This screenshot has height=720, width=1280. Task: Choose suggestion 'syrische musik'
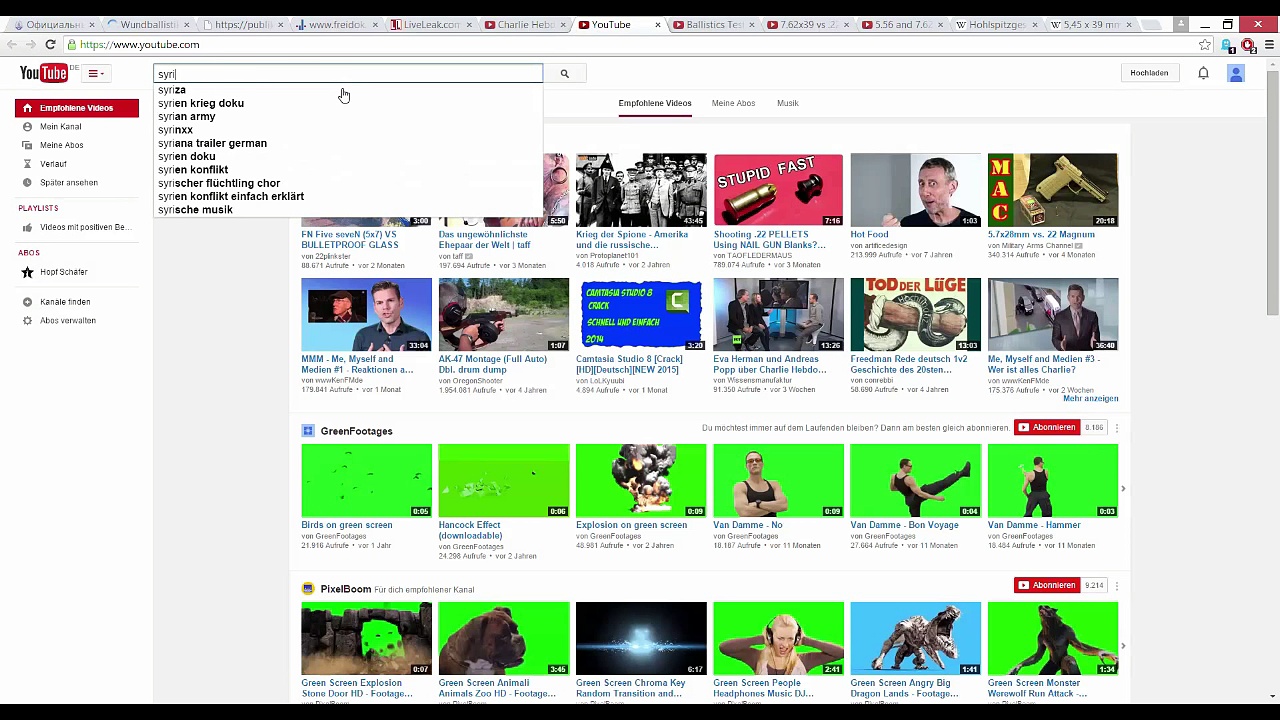pyautogui.click(x=195, y=210)
